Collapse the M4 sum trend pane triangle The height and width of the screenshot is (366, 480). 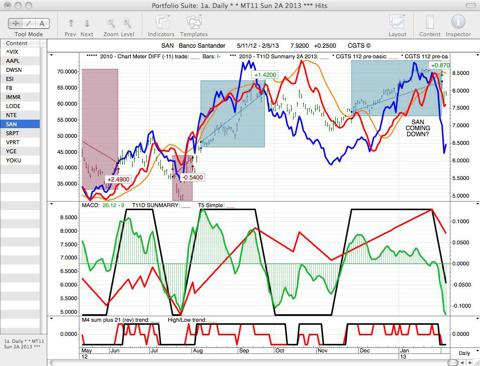[51, 318]
